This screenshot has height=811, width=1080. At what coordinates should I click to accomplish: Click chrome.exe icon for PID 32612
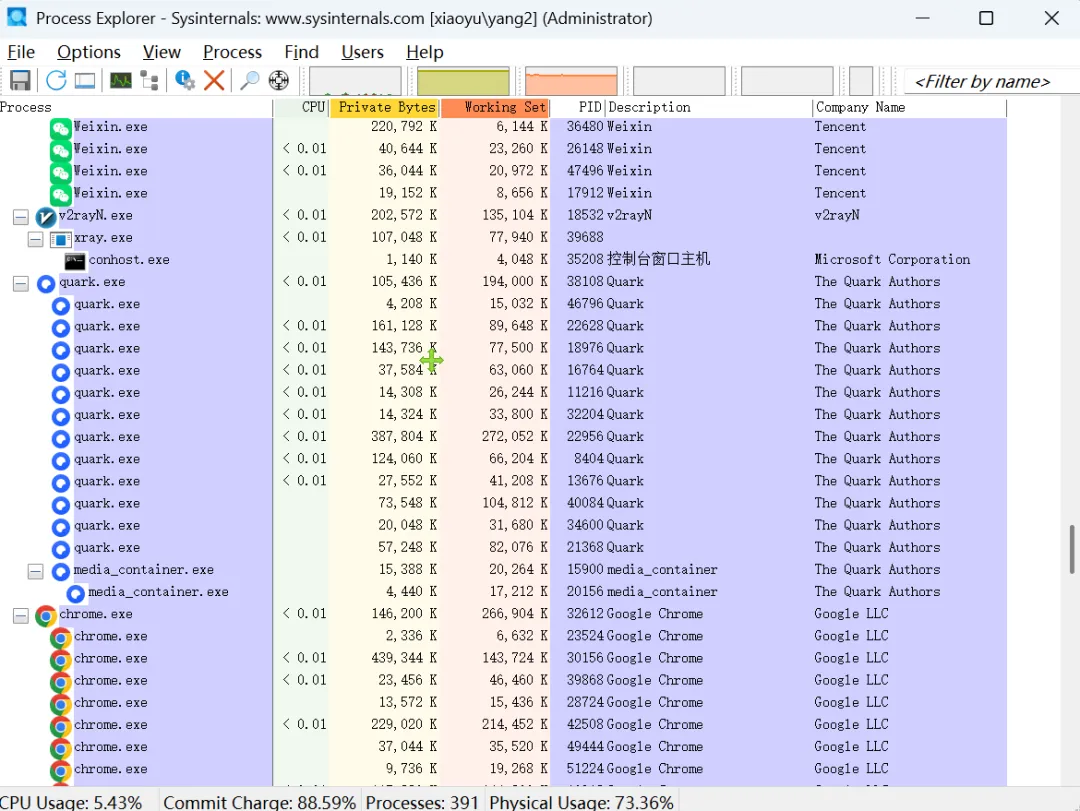tap(45, 615)
